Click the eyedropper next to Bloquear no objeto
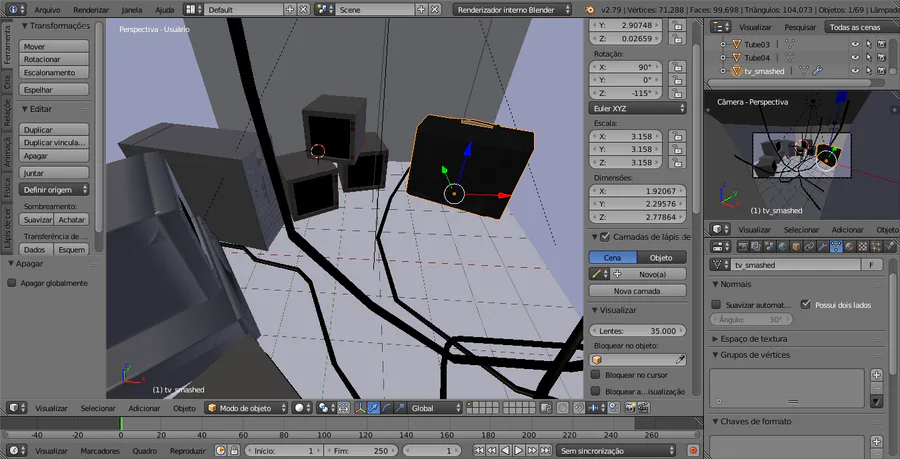 click(680, 360)
